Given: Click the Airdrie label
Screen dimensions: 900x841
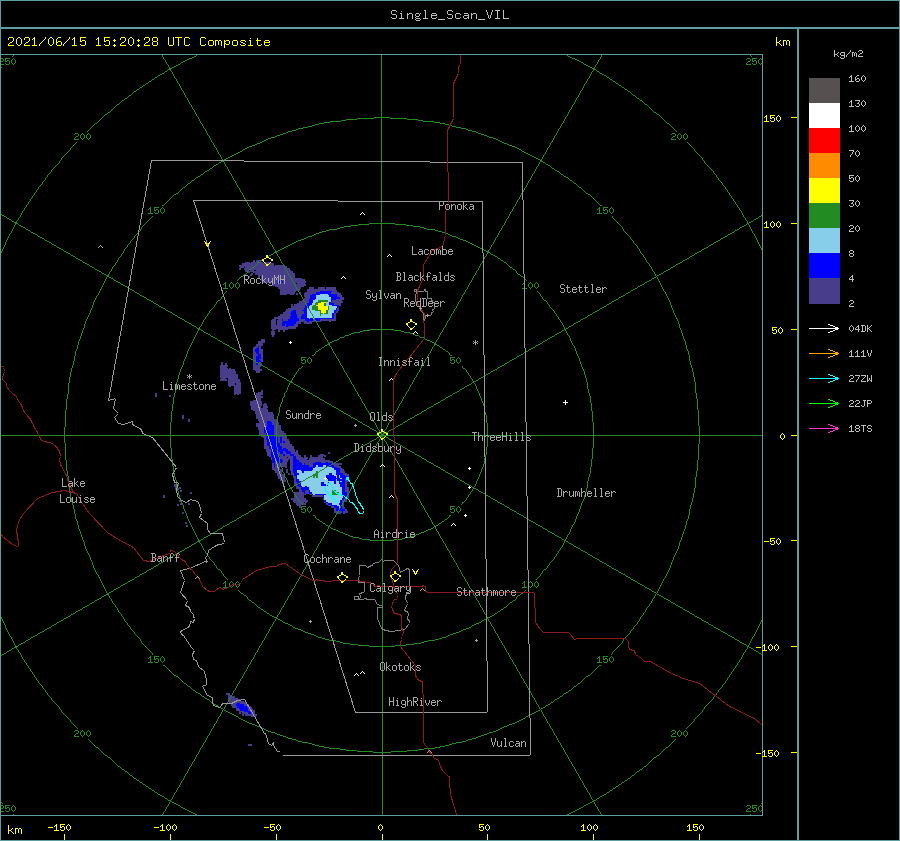Looking at the screenshot, I should point(394,534).
